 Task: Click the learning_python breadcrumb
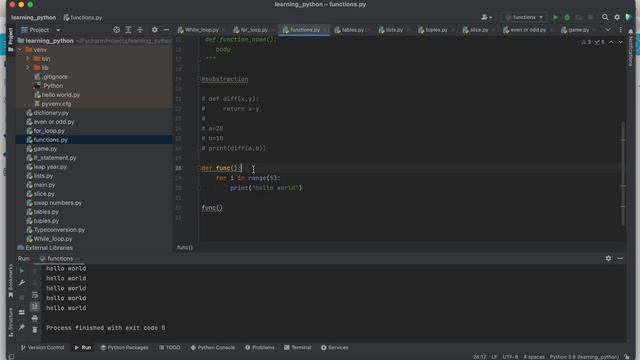(x=33, y=18)
